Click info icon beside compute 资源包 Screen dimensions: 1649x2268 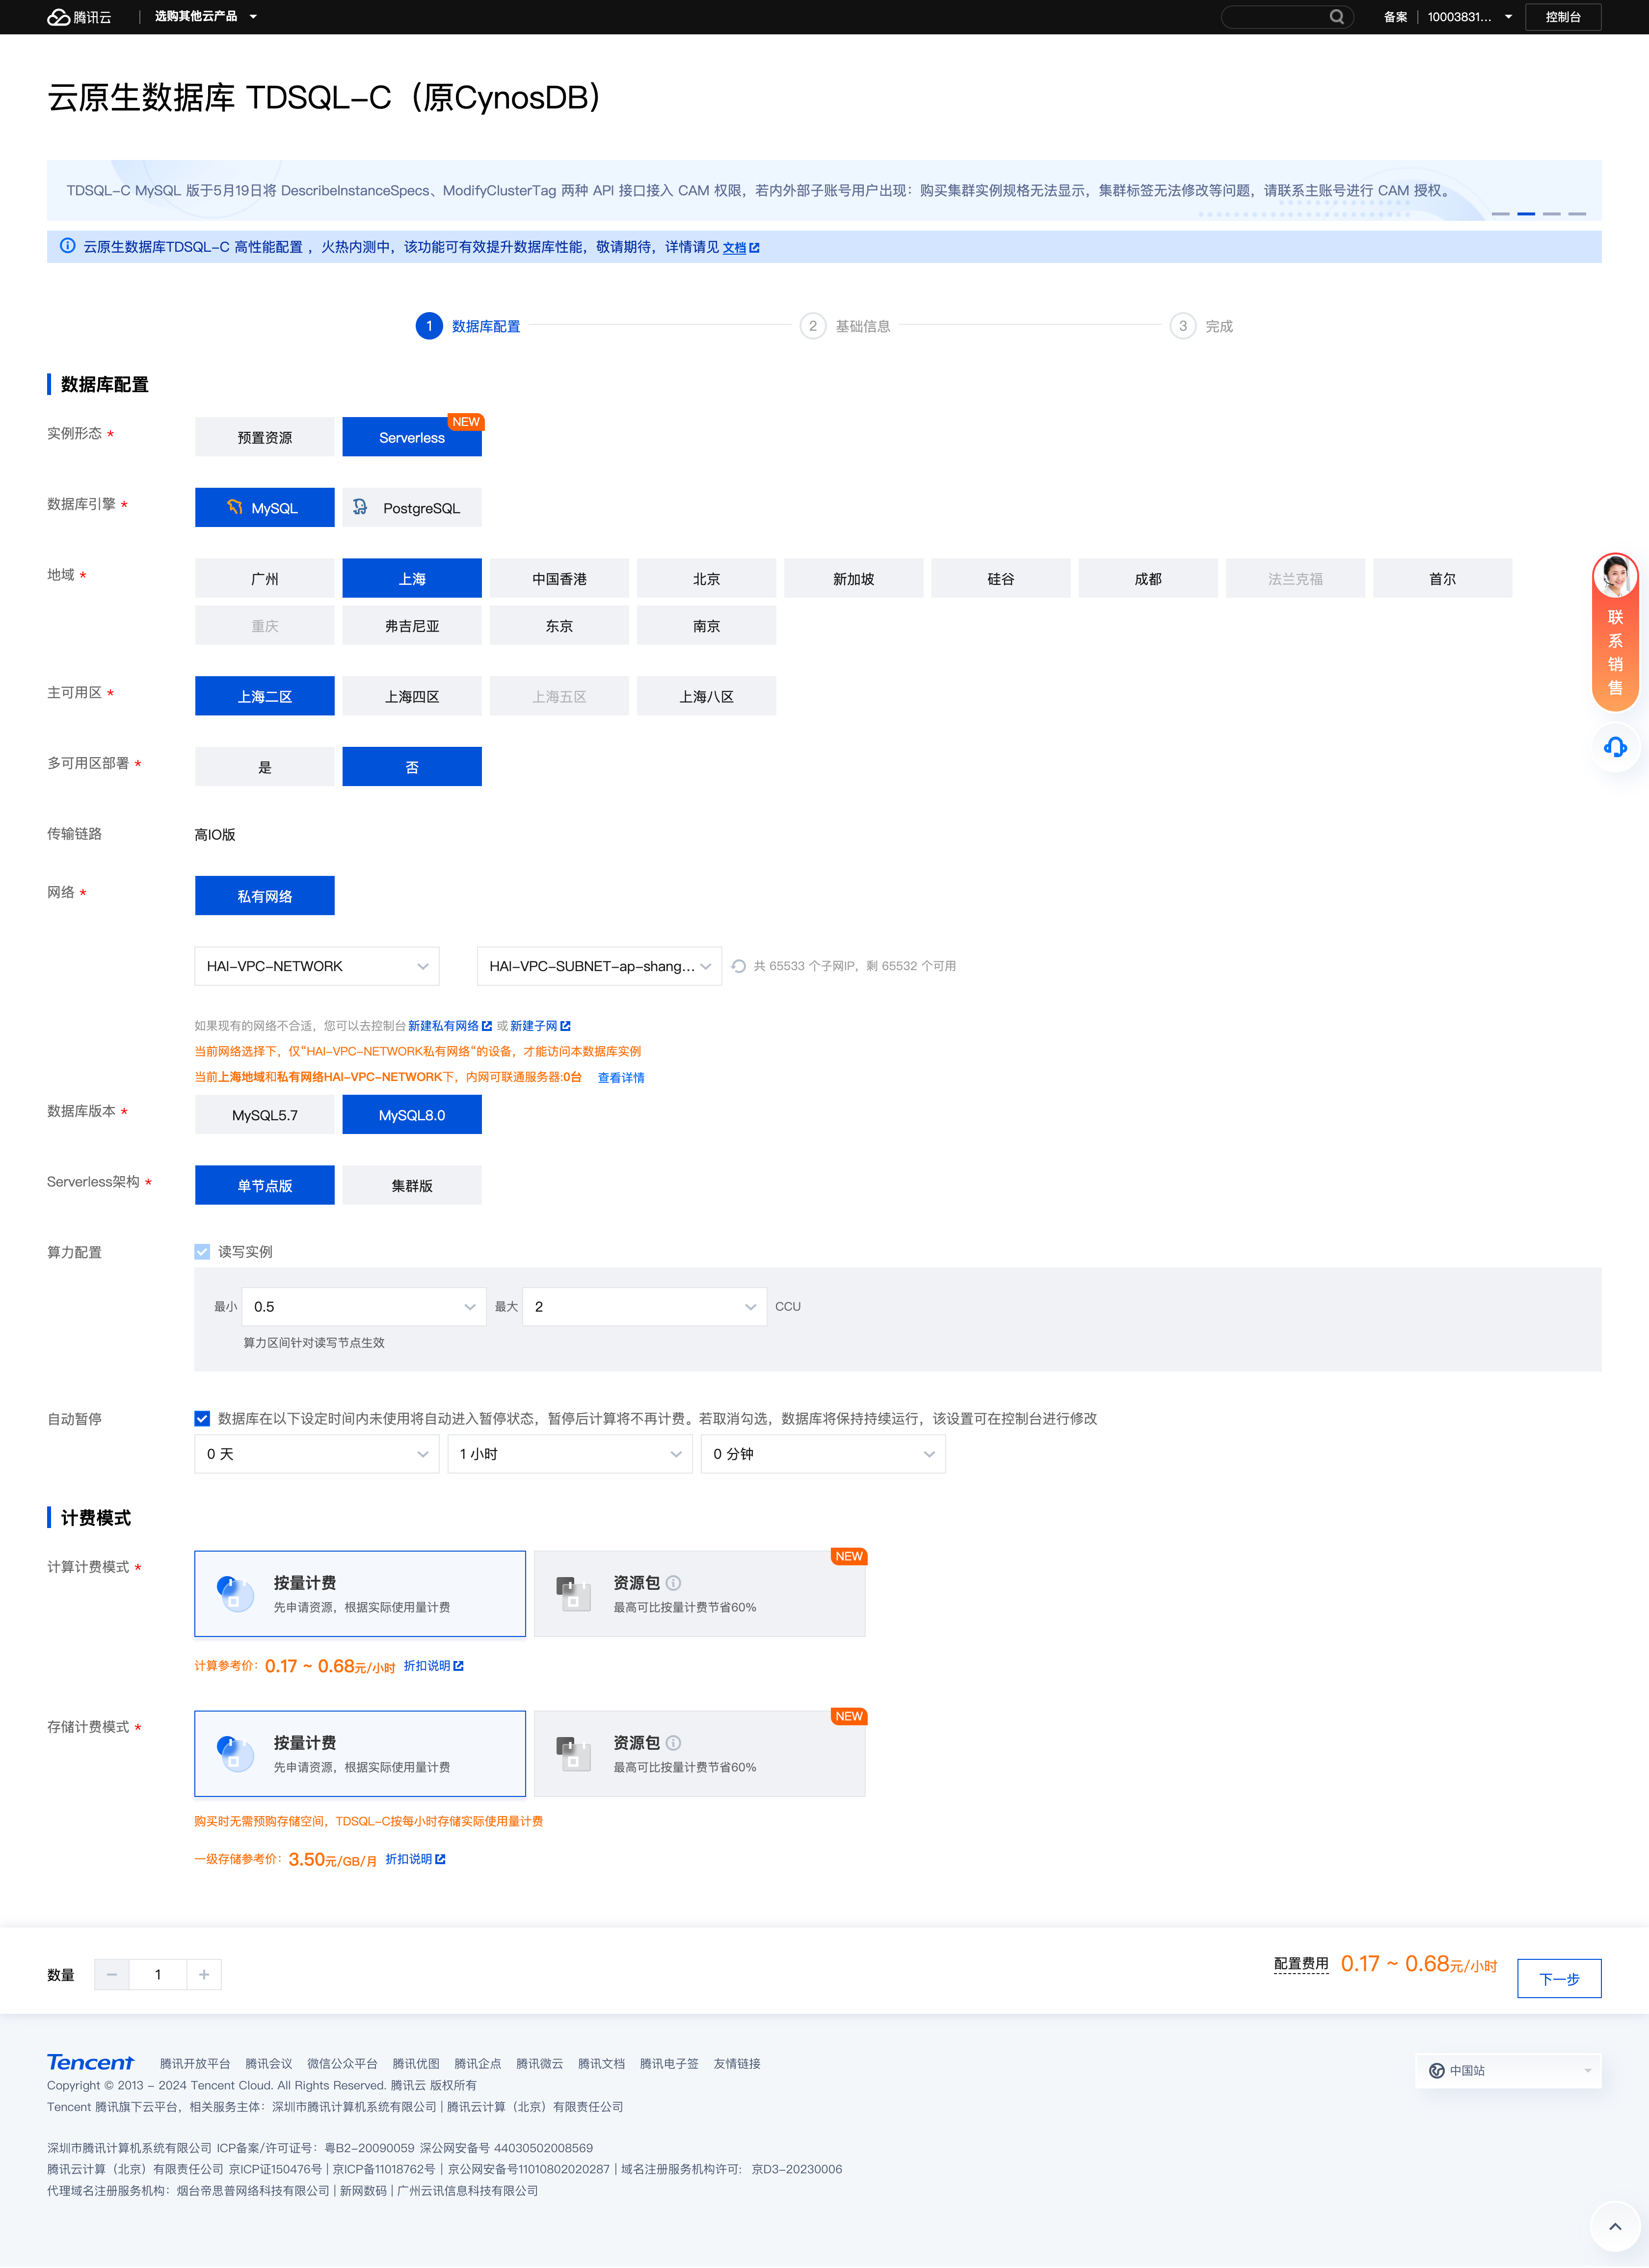click(x=674, y=1583)
